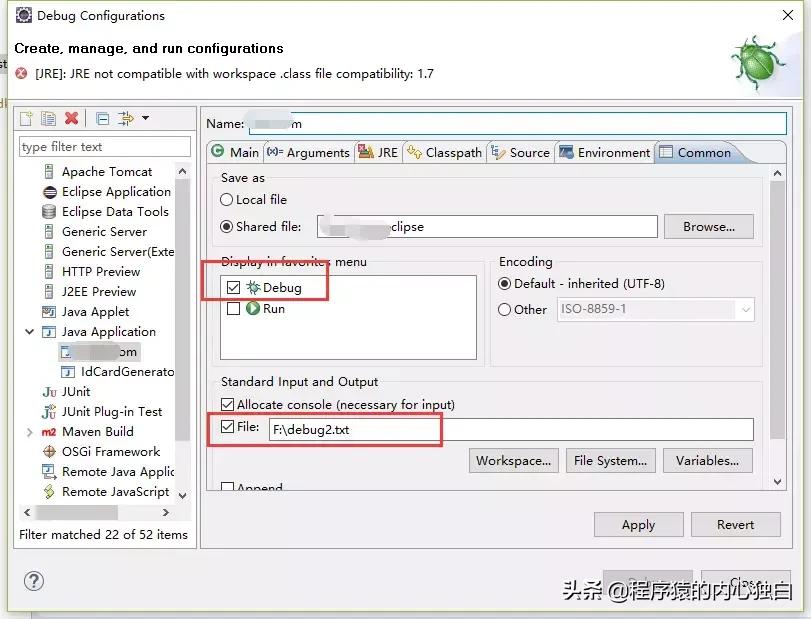Image resolution: width=811 pixels, height=619 pixels.
Task: Click the bug icon beside Debug favorite
Action: coord(253,288)
